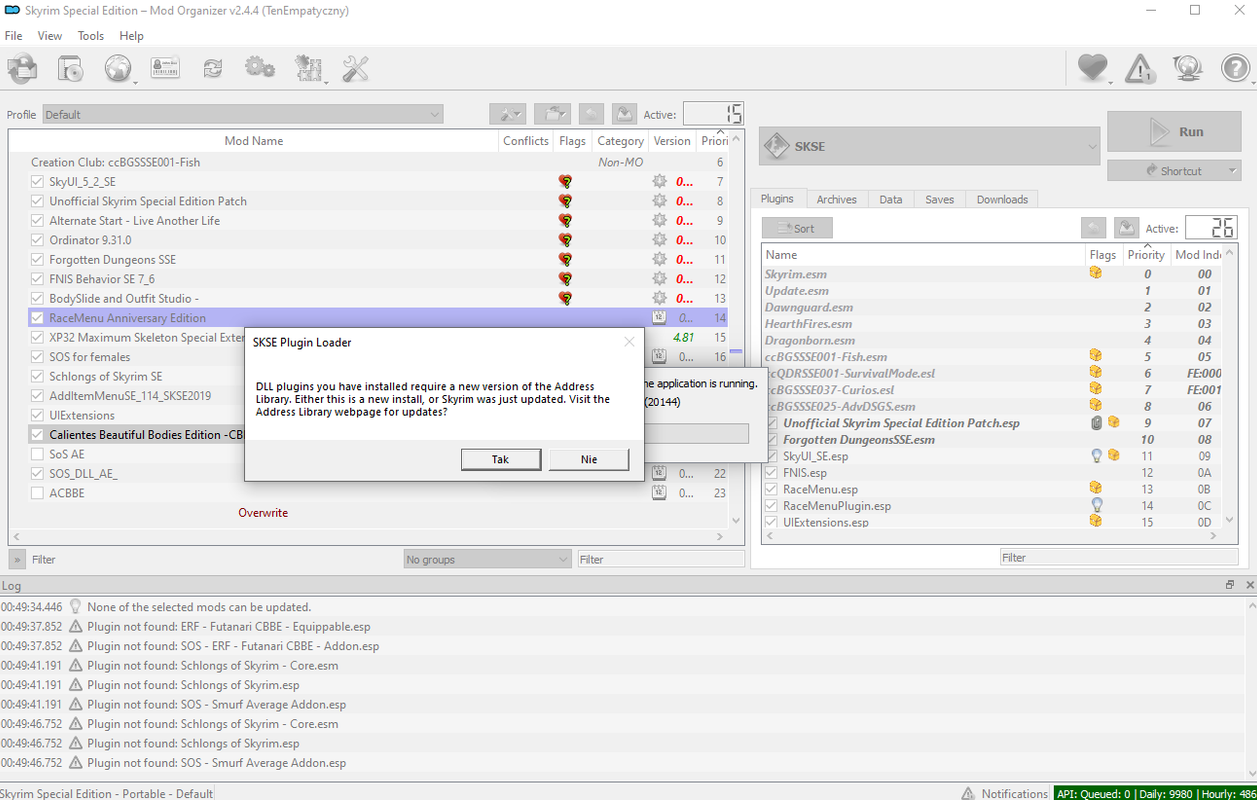Screen dimensions: 1257x800
Task: Enable the SoS AE mod checkbox
Action: pos(37,454)
